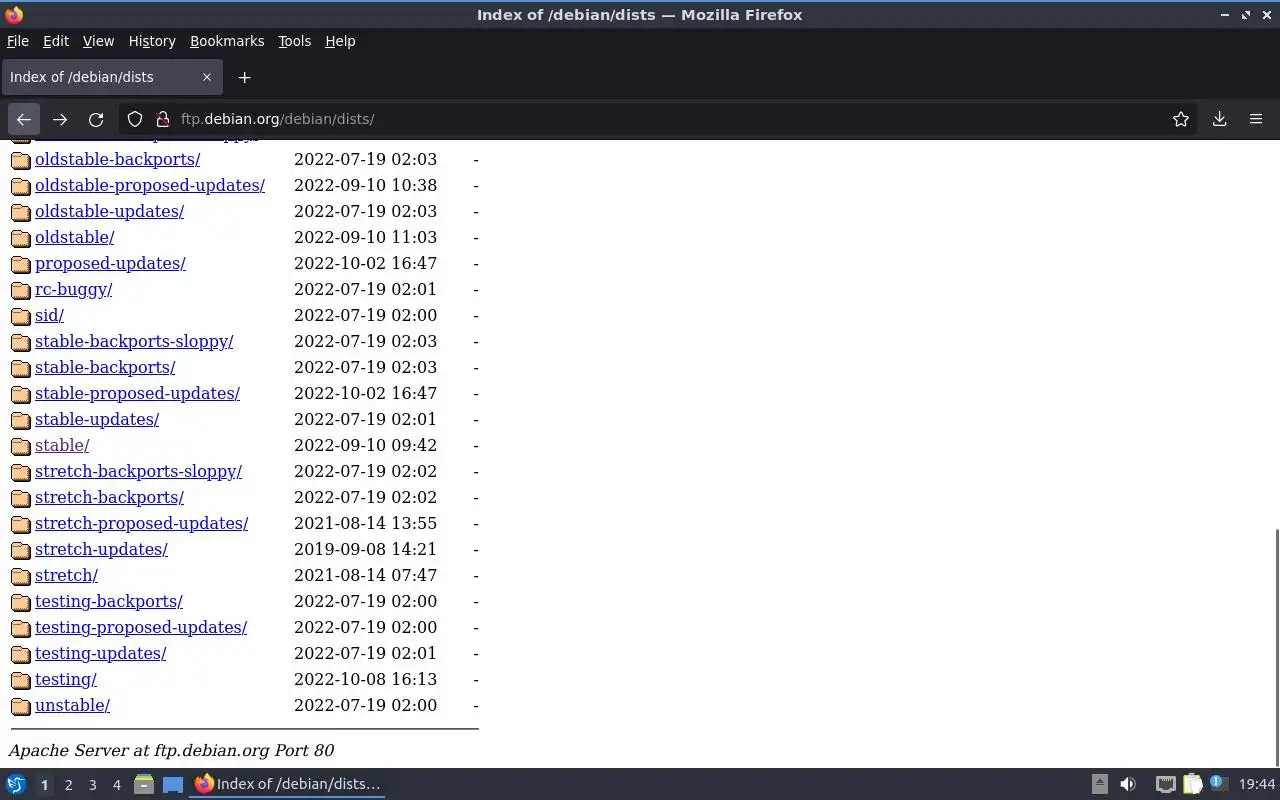The height and width of the screenshot is (800, 1280).
Task: Click the folder icon beside proposed-updates/
Action: tap(20, 264)
